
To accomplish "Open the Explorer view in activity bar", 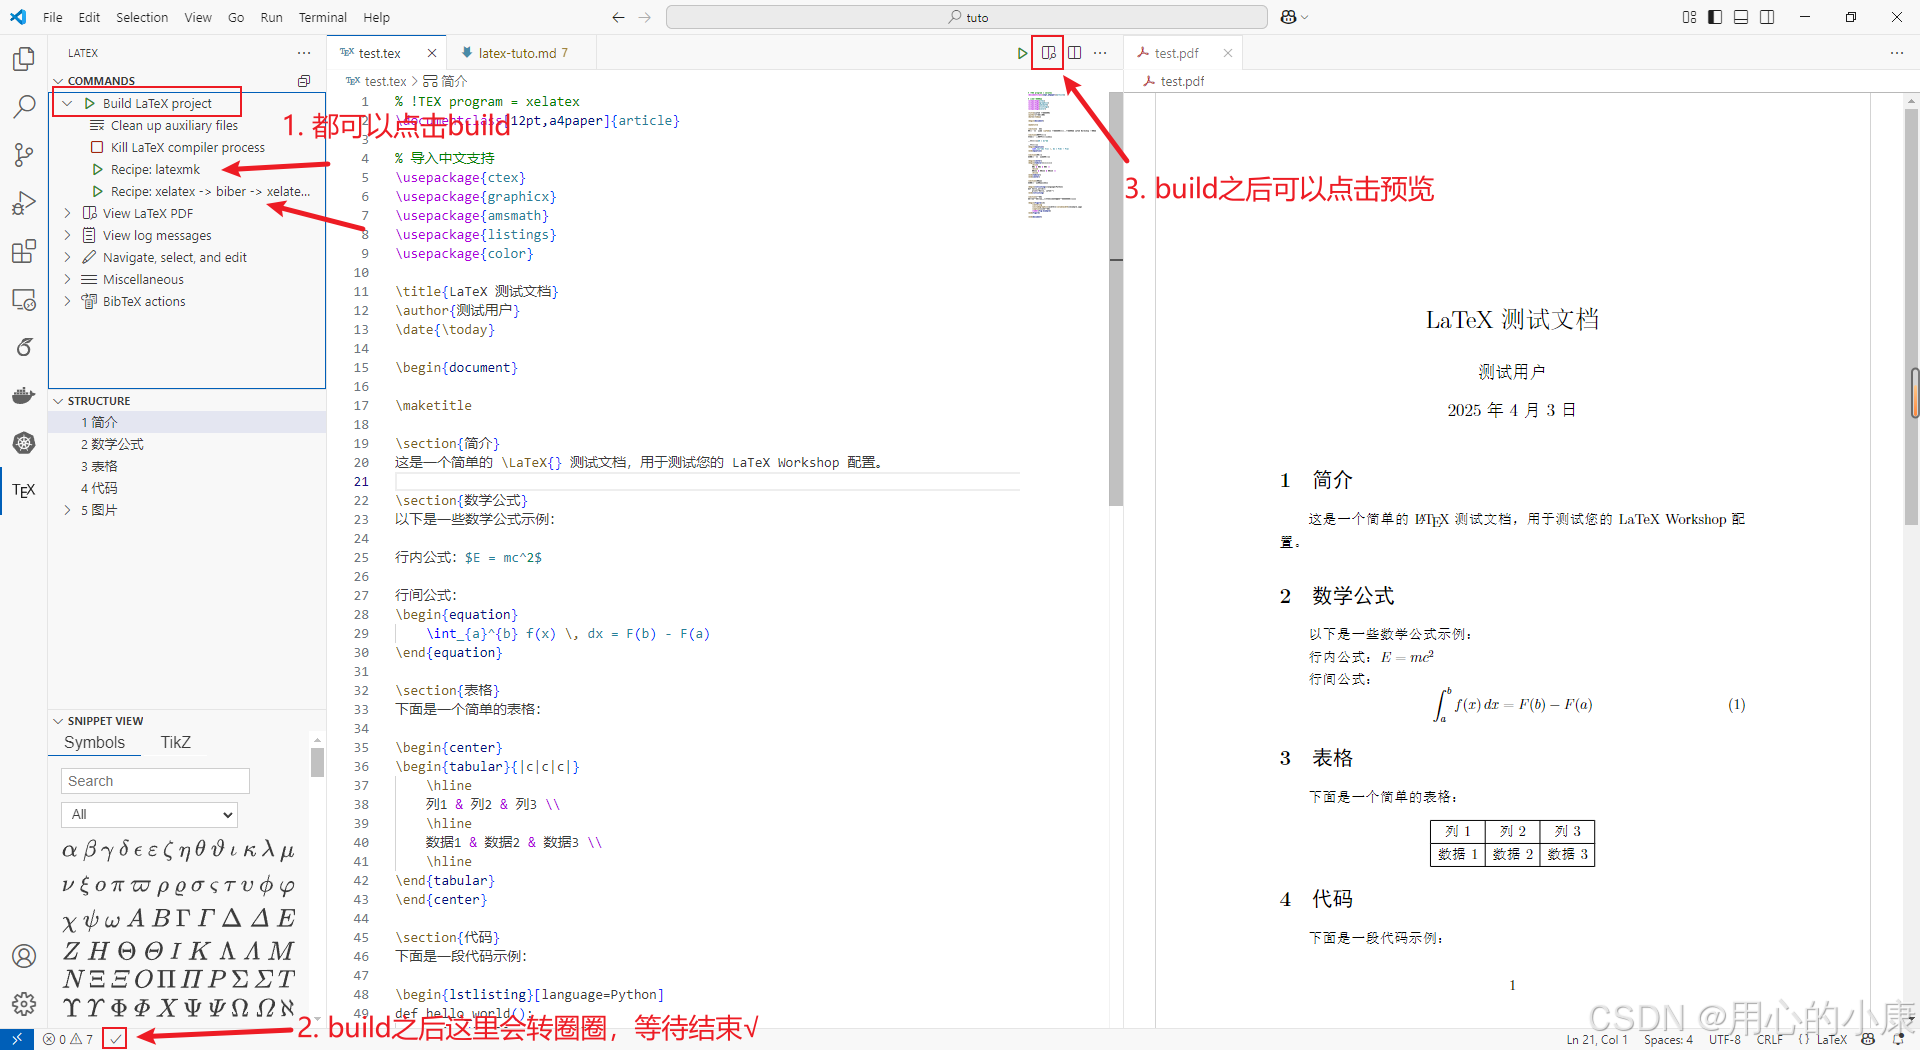I will pyautogui.click(x=24, y=59).
